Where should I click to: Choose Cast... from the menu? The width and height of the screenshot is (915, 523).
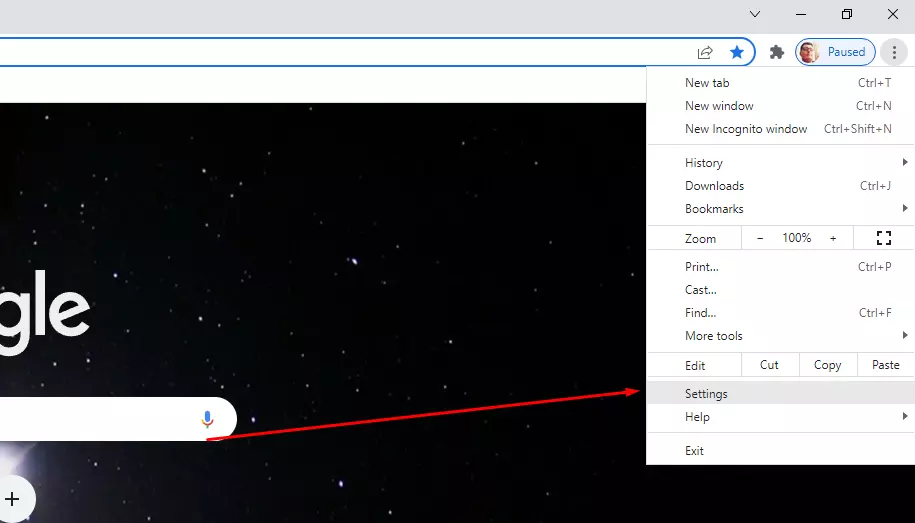pyautogui.click(x=780, y=290)
